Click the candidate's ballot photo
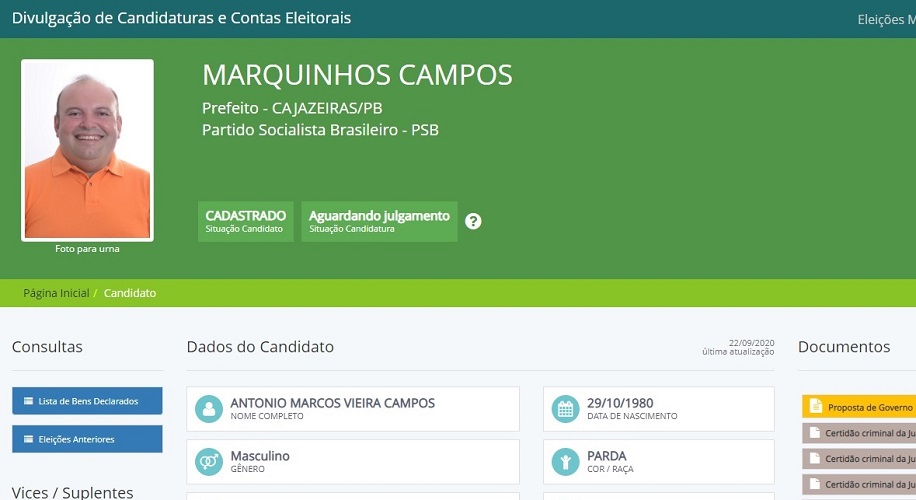 coord(87,150)
